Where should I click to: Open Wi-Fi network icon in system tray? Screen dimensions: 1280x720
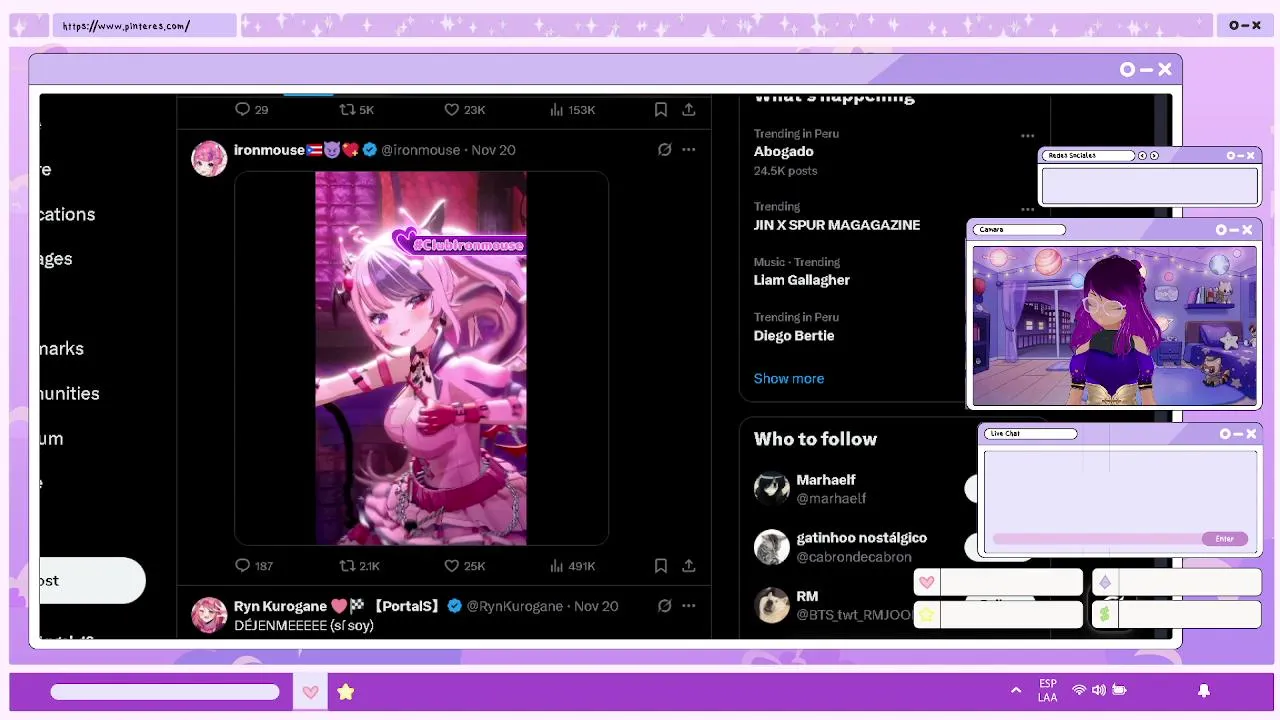click(1079, 690)
